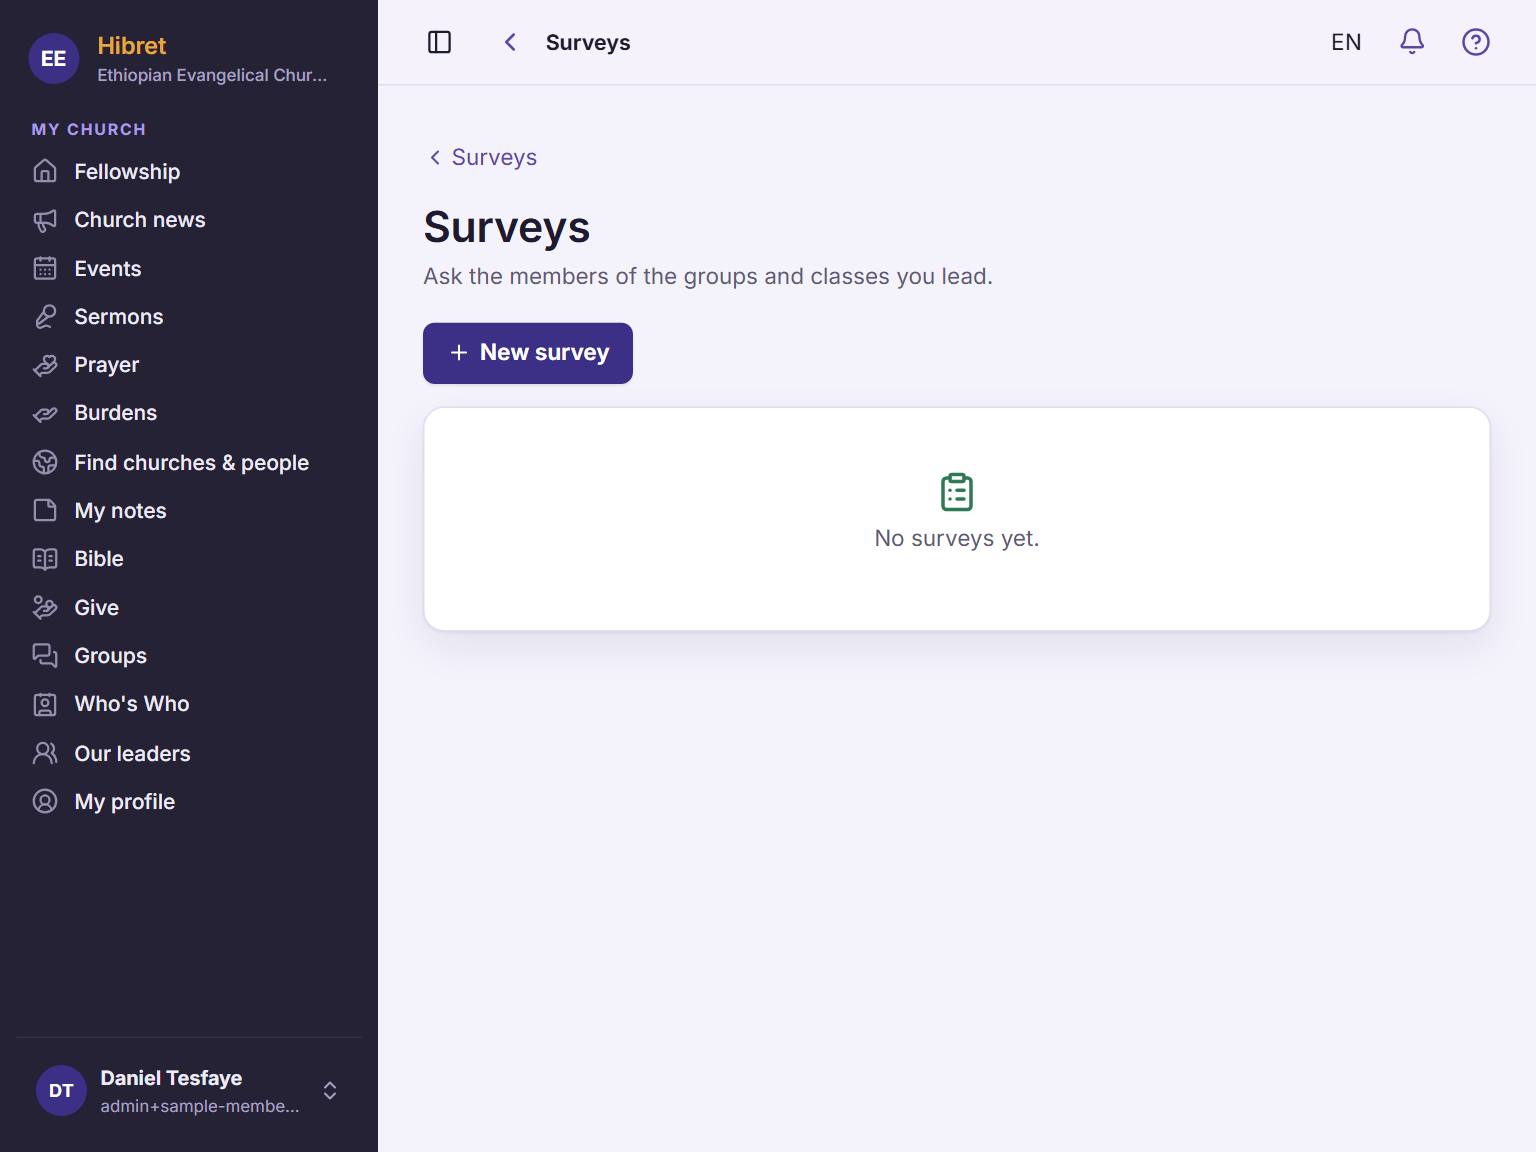Image resolution: width=1536 pixels, height=1152 pixels.
Task: Click the Surveys breadcrumb back link
Action: pyautogui.click(x=483, y=157)
